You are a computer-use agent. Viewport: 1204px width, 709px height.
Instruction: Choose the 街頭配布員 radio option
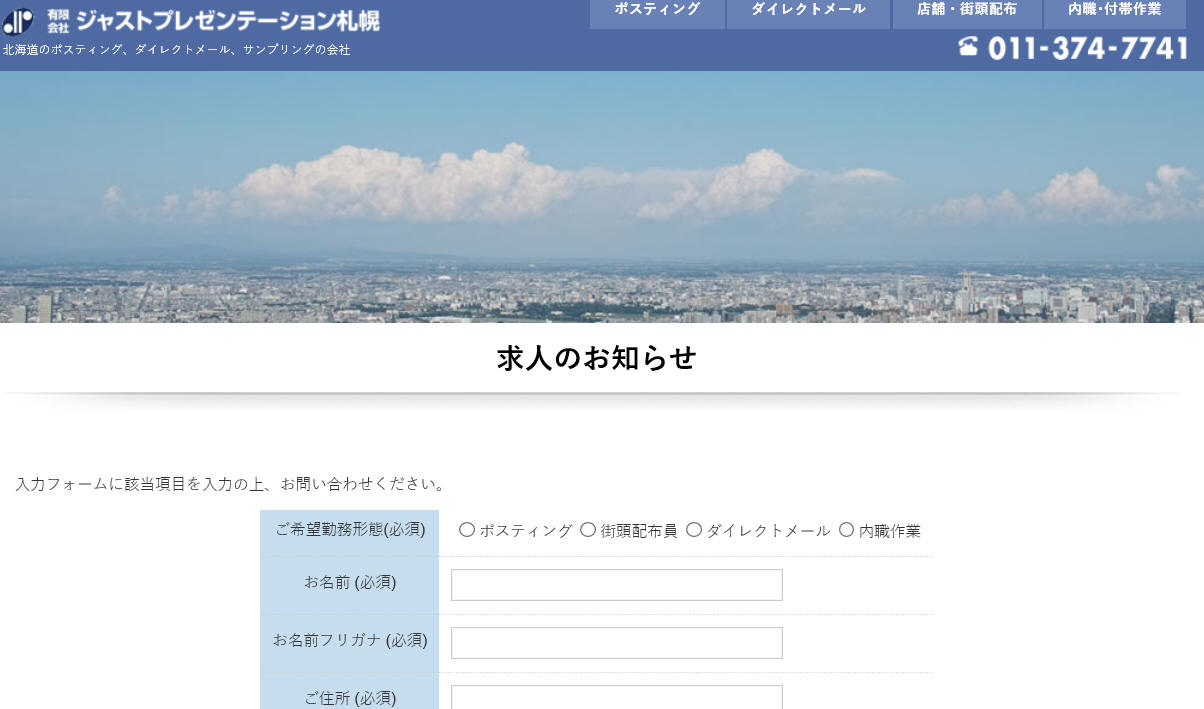coord(588,530)
